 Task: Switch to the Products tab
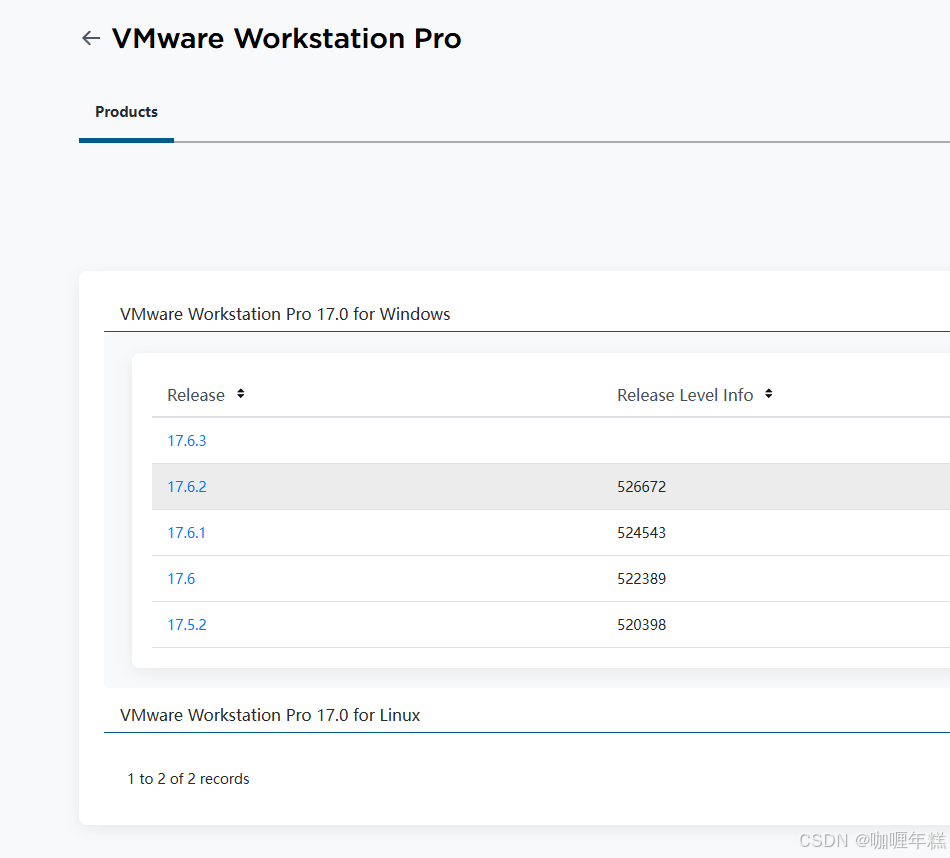pos(126,112)
